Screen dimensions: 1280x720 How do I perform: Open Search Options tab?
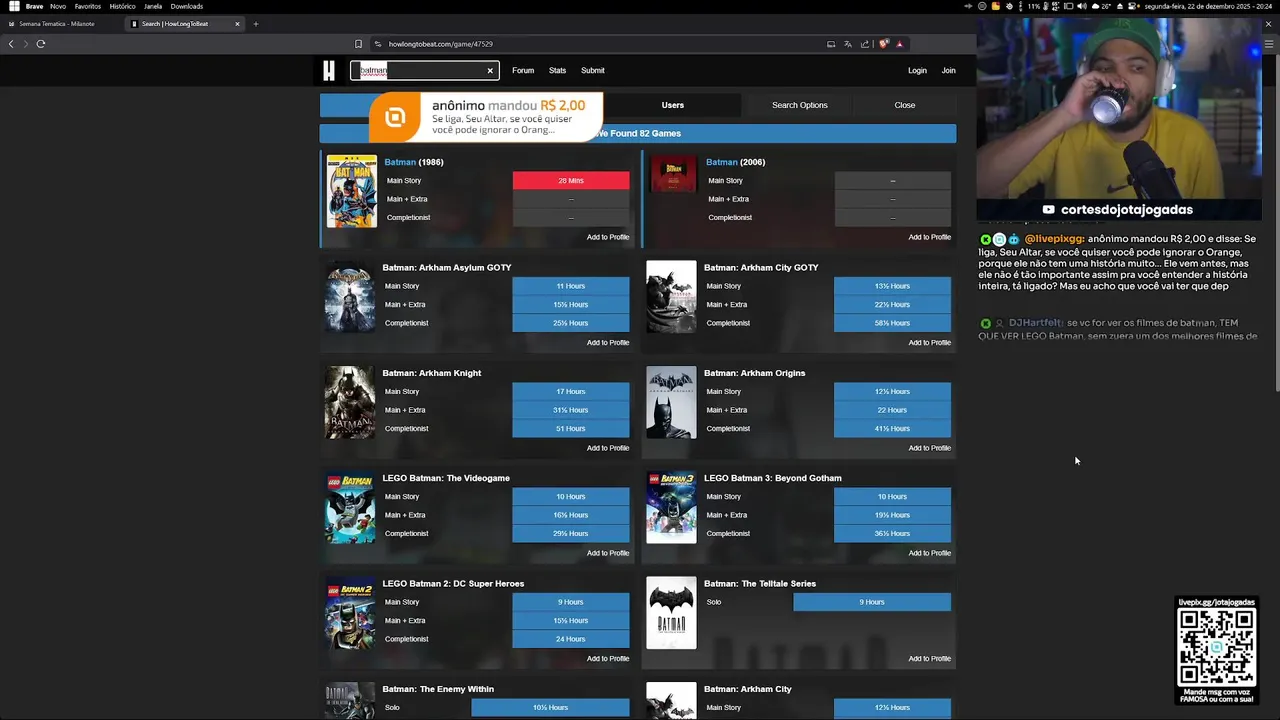800,105
